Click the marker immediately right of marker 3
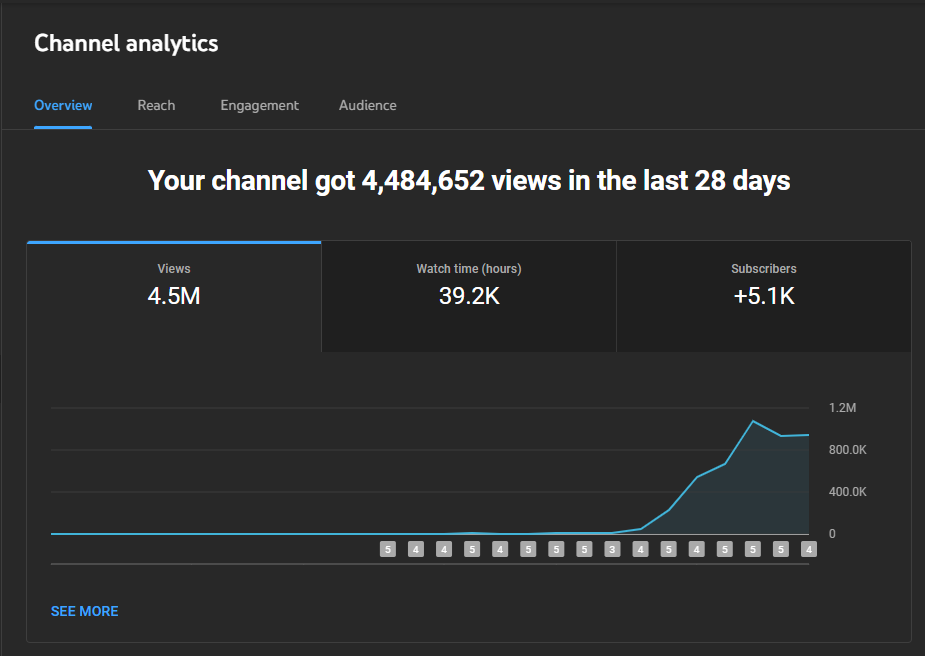The image size is (925, 656). coord(640,549)
